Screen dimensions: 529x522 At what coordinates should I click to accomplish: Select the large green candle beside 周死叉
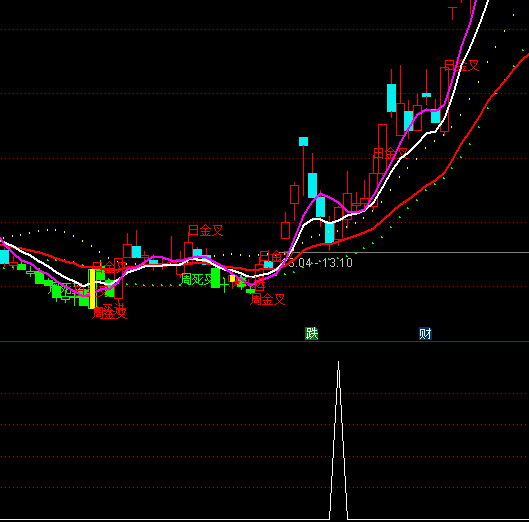tap(216, 278)
